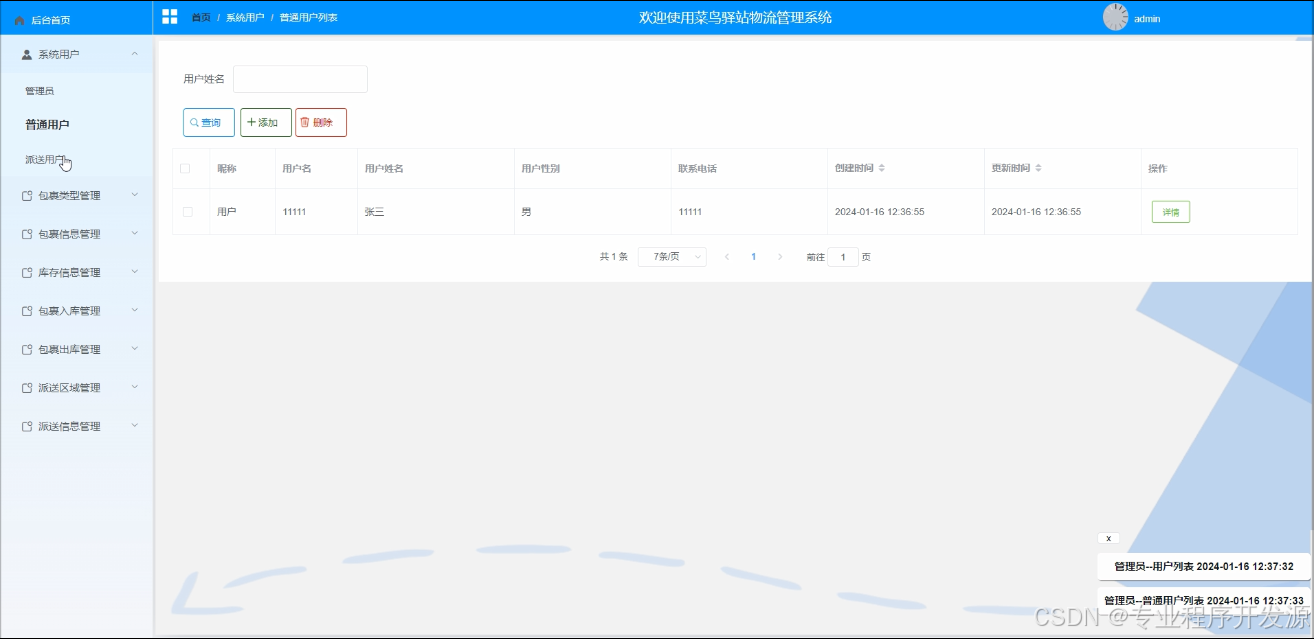Expand 包裹入库管理 chevron
1314x639 pixels.
click(135, 310)
